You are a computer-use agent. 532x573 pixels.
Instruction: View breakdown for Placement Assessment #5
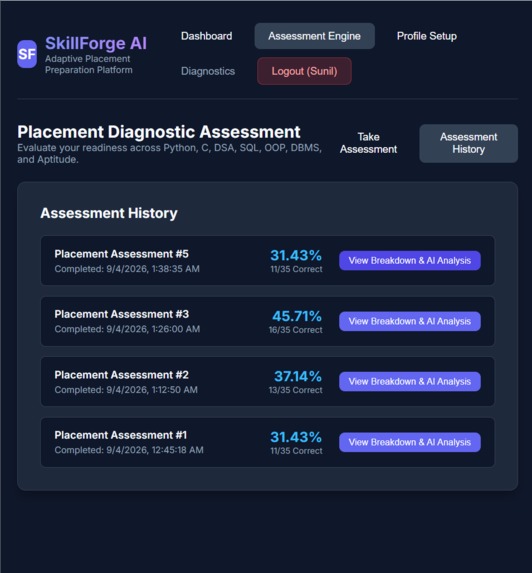tap(410, 261)
